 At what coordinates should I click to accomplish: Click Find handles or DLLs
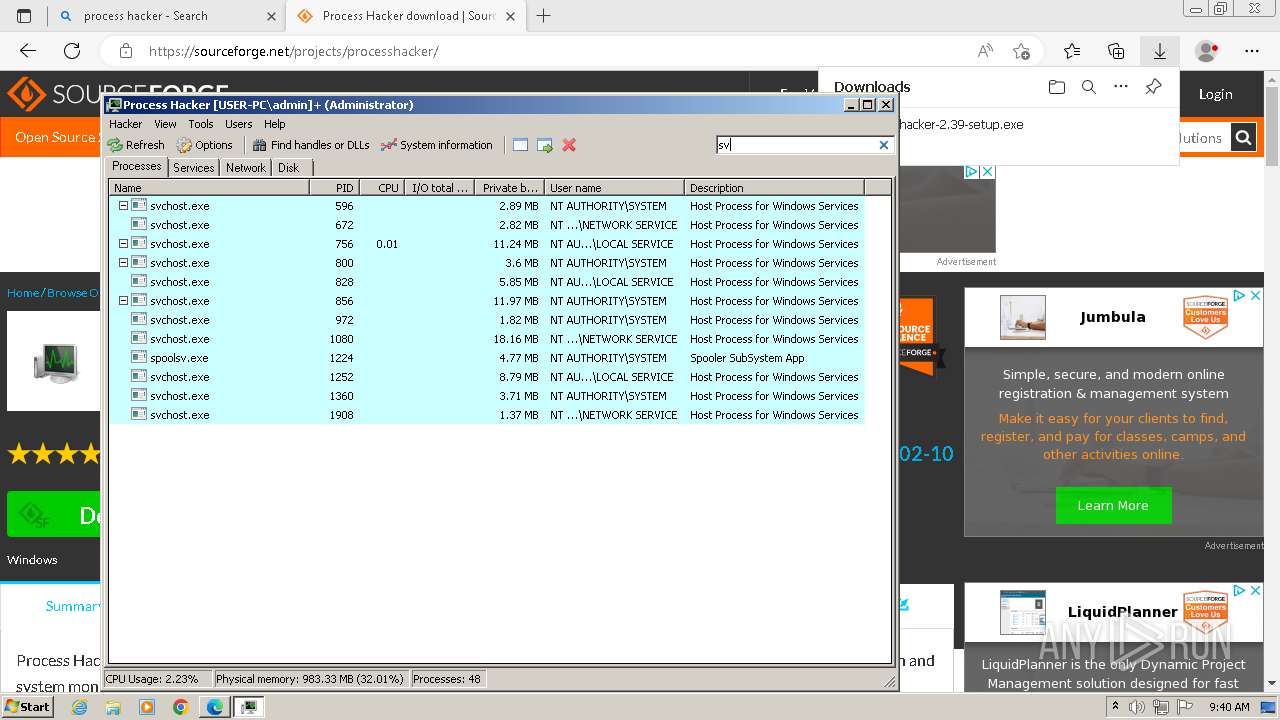(311, 145)
